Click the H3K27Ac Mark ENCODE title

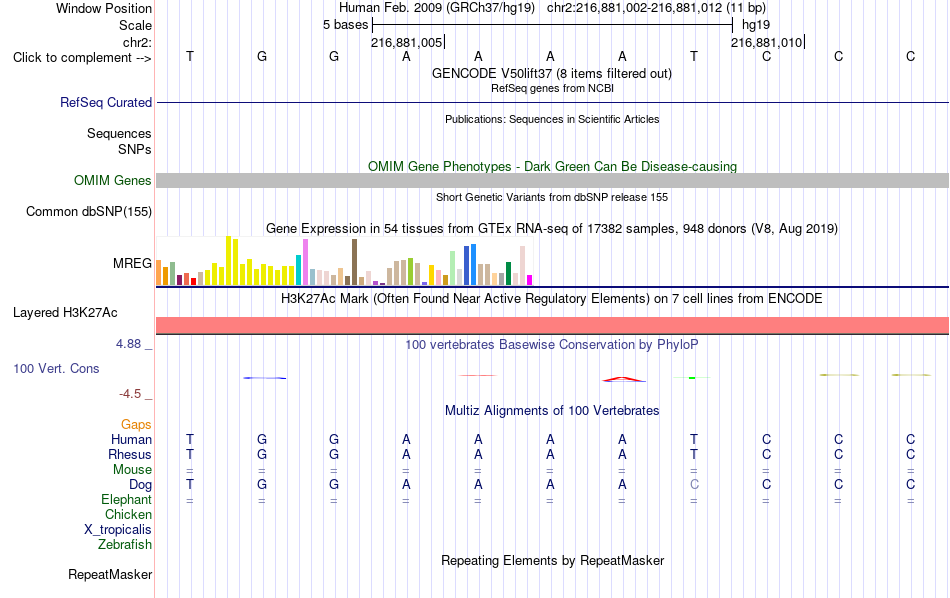(551, 298)
